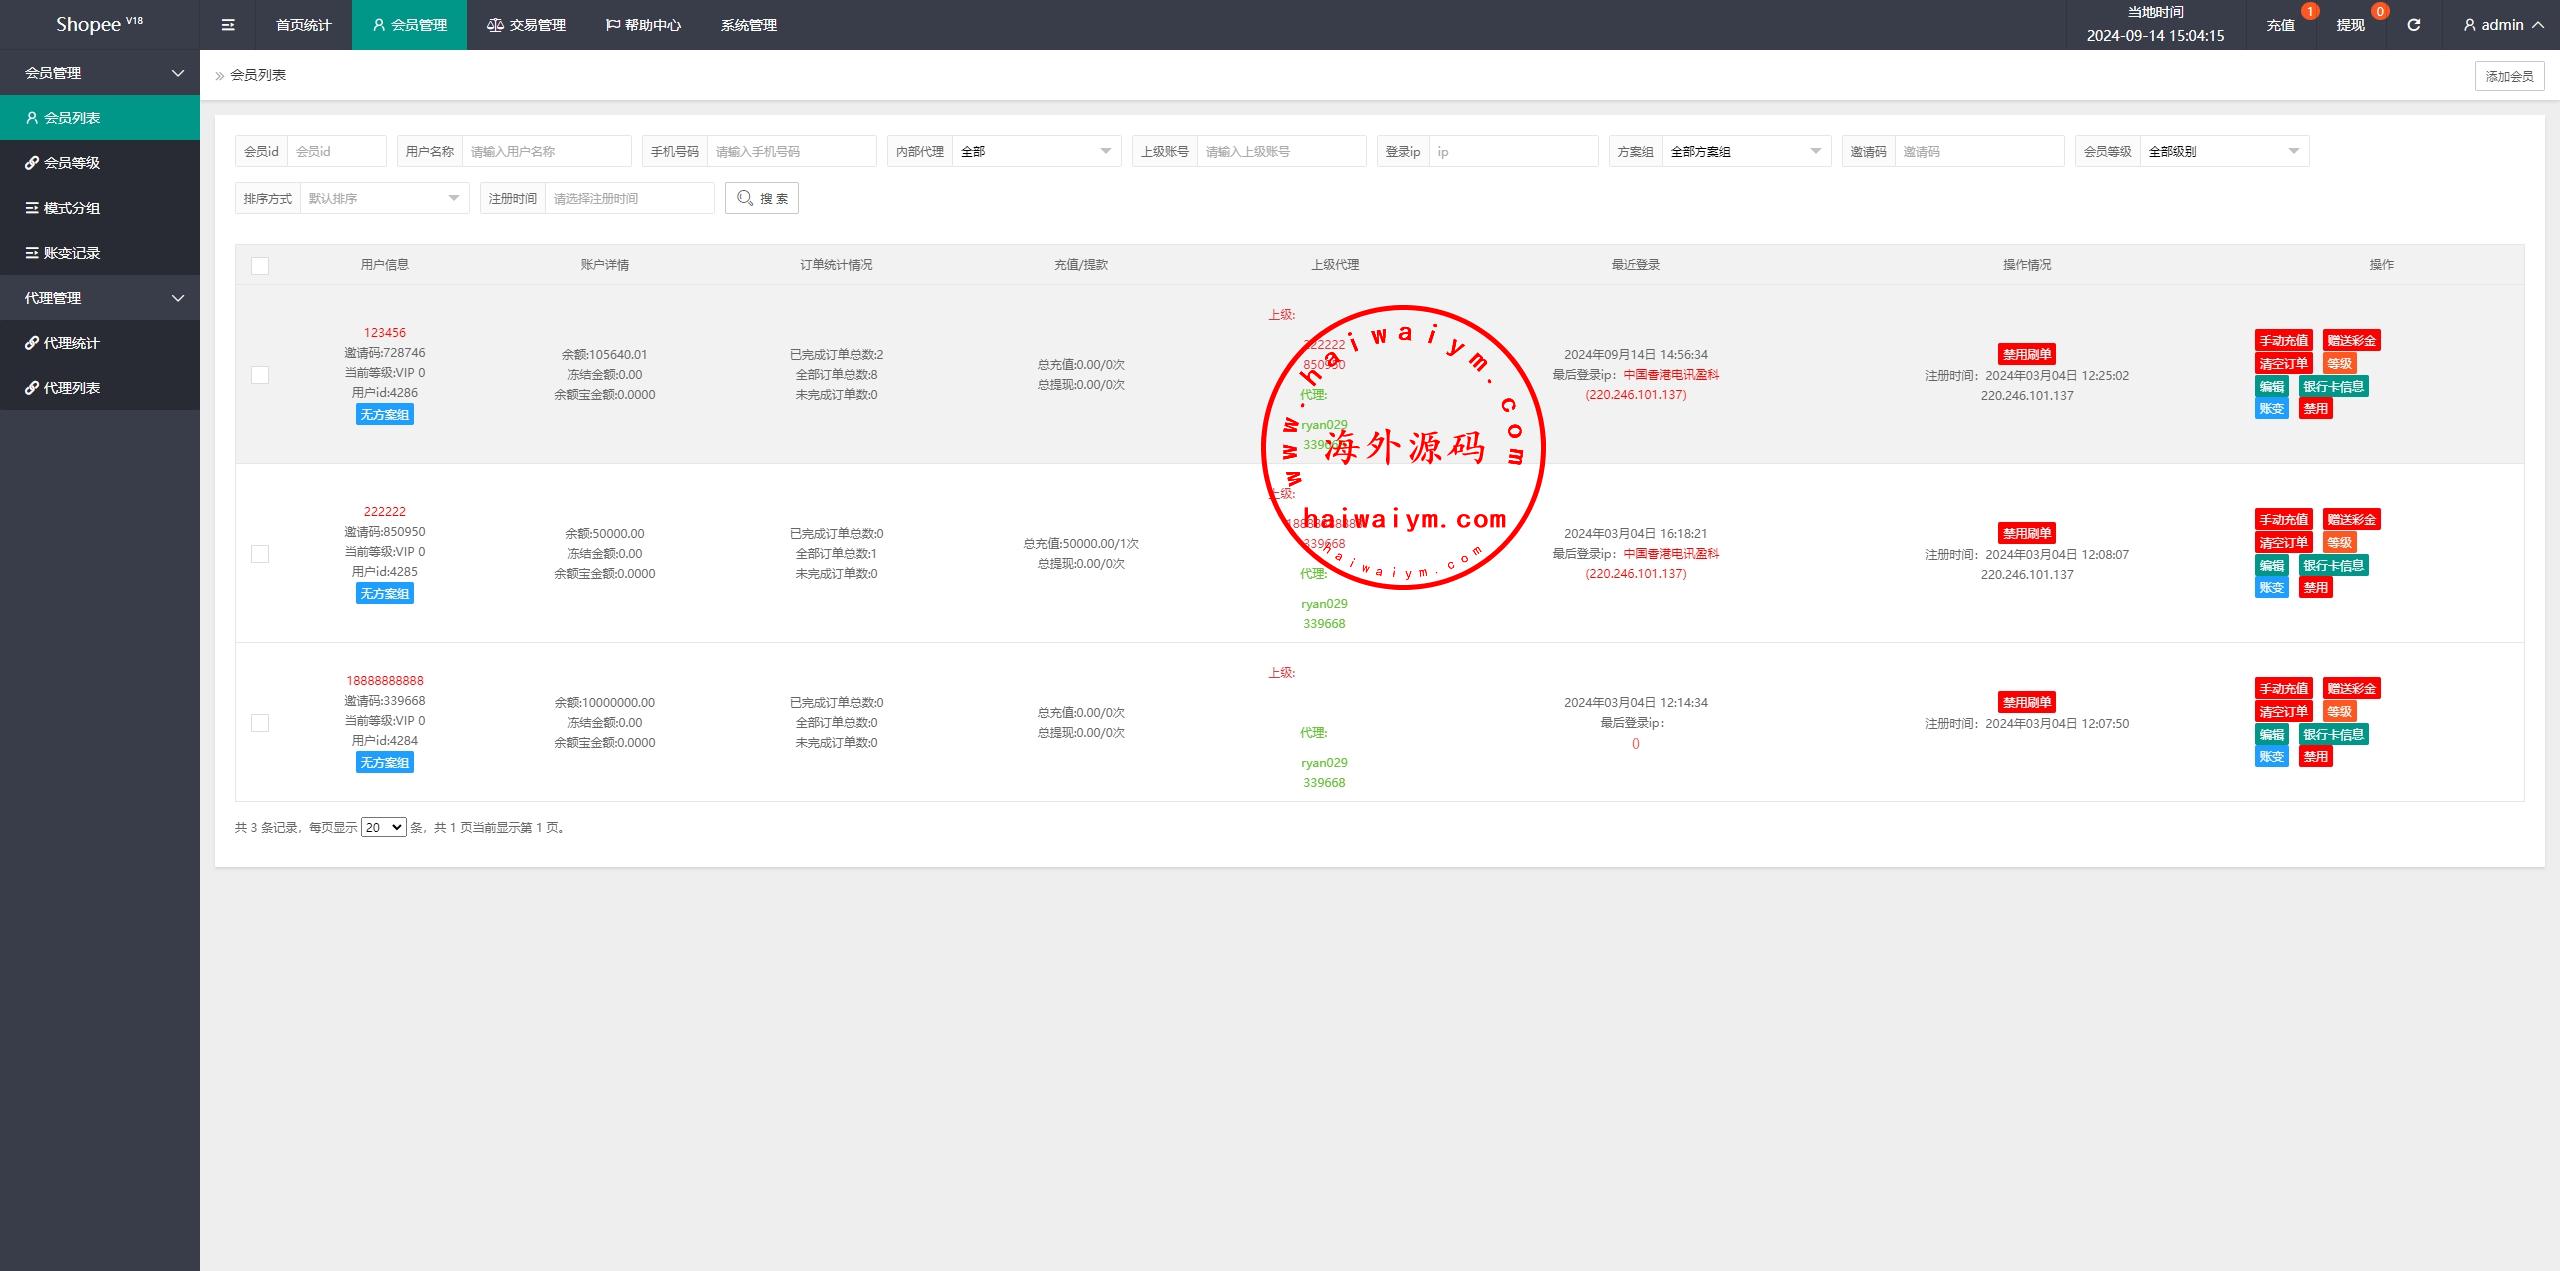Click the 添加会员 button
This screenshot has width=2560, height=1271.
2508,76
